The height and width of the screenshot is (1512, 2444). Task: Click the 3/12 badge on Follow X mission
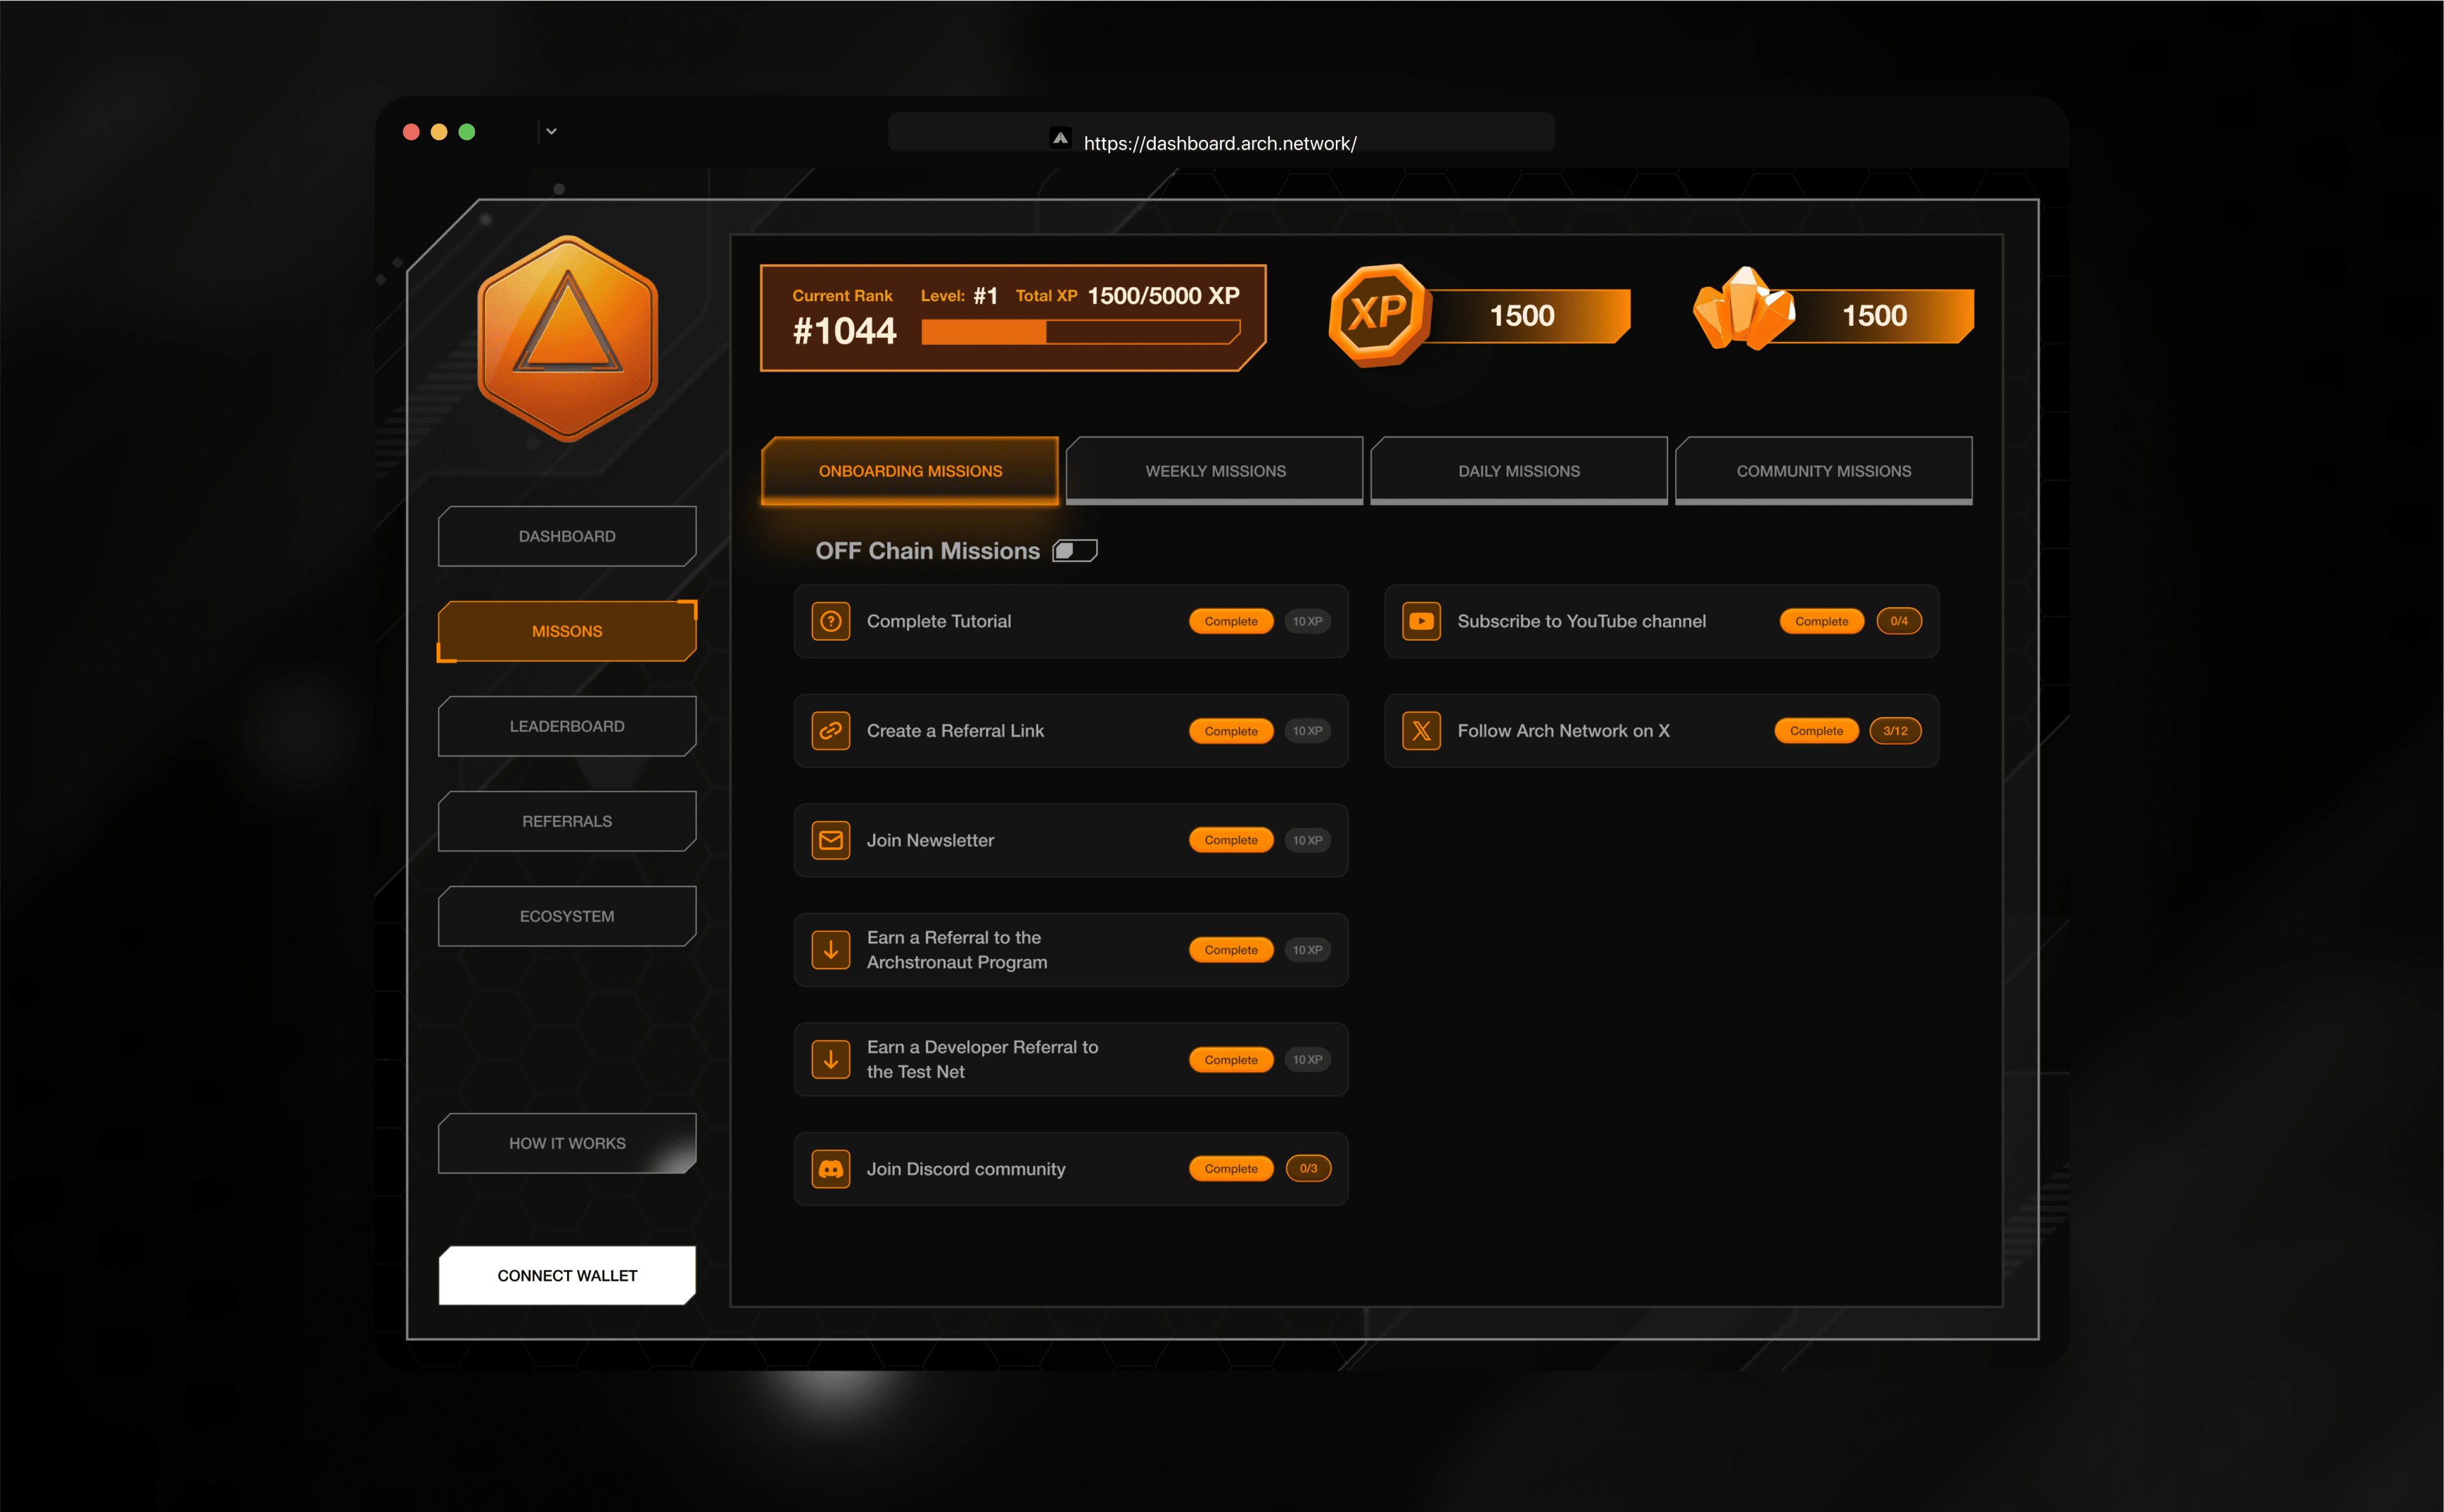pyautogui.click(x=1895, y=731)
